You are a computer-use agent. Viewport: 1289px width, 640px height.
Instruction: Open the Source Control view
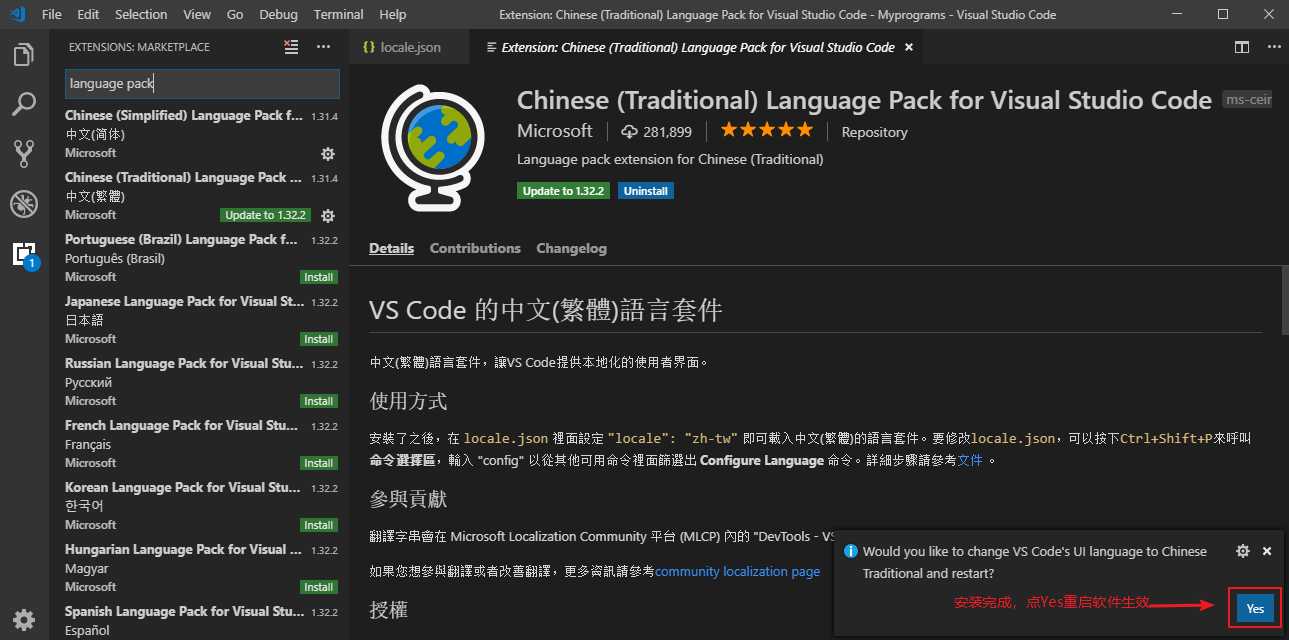pos(24,153)
